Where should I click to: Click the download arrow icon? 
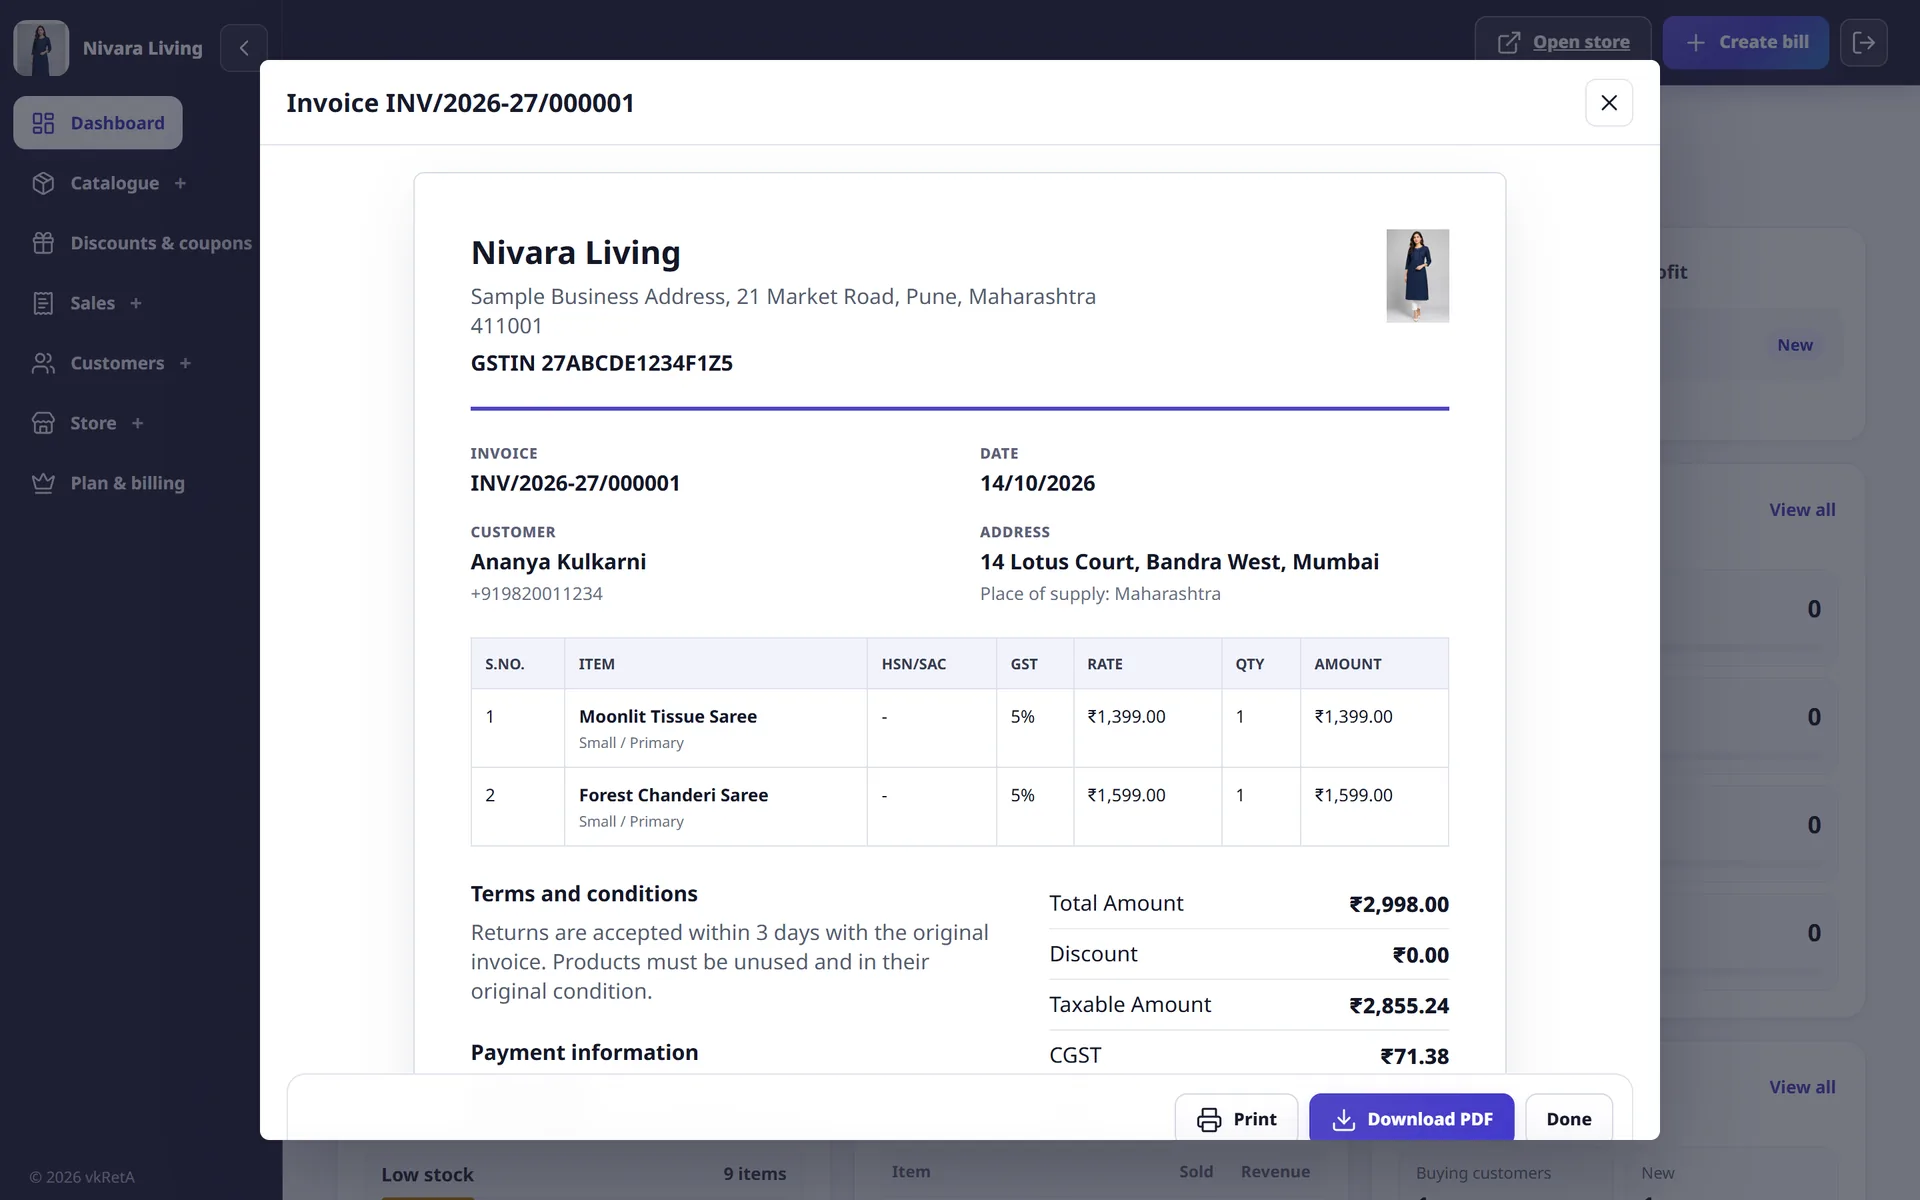coord(1344,1120)
